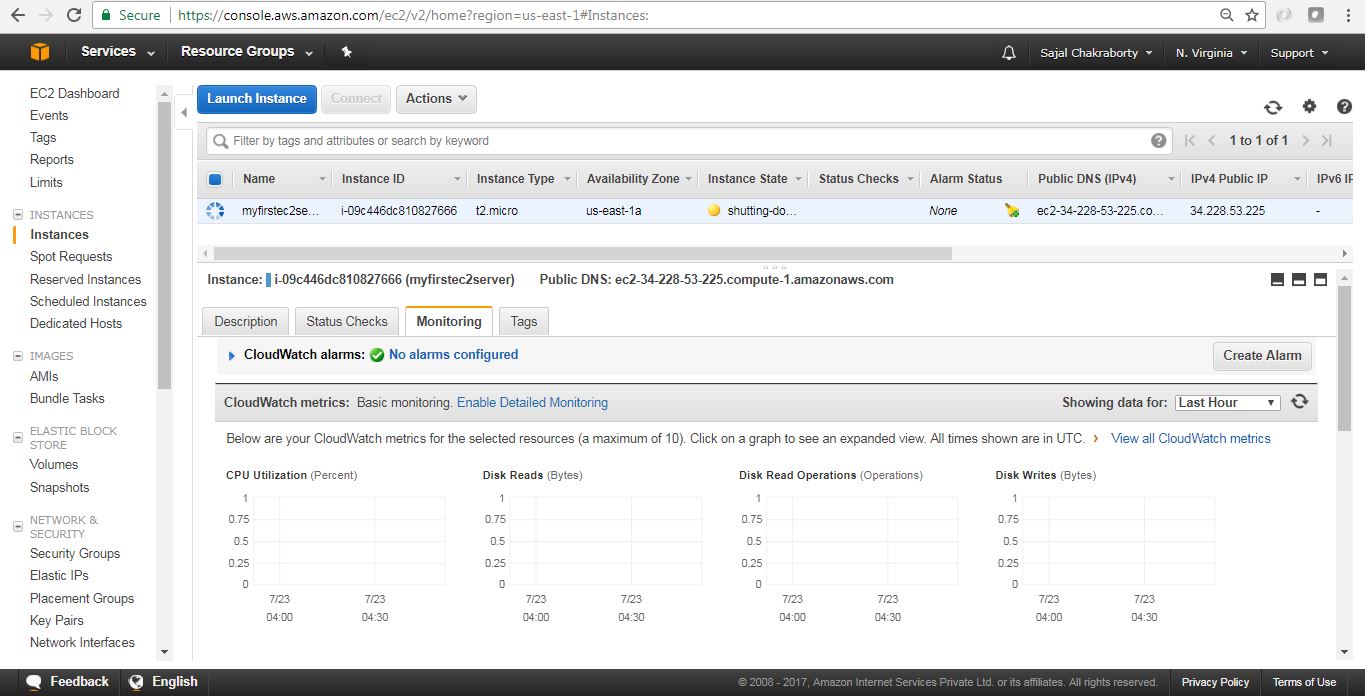Click the globe language icon

point(136,682)
